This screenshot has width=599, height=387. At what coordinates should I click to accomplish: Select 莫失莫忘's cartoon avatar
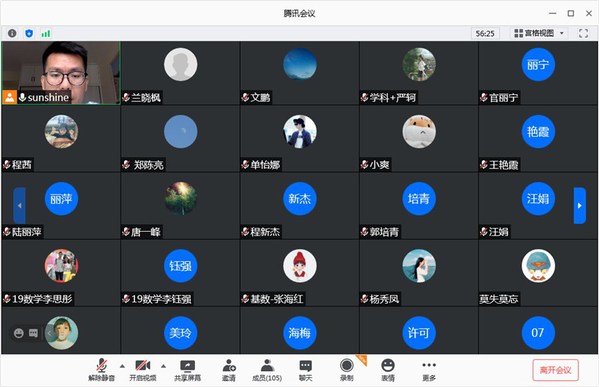click(538, 266)
